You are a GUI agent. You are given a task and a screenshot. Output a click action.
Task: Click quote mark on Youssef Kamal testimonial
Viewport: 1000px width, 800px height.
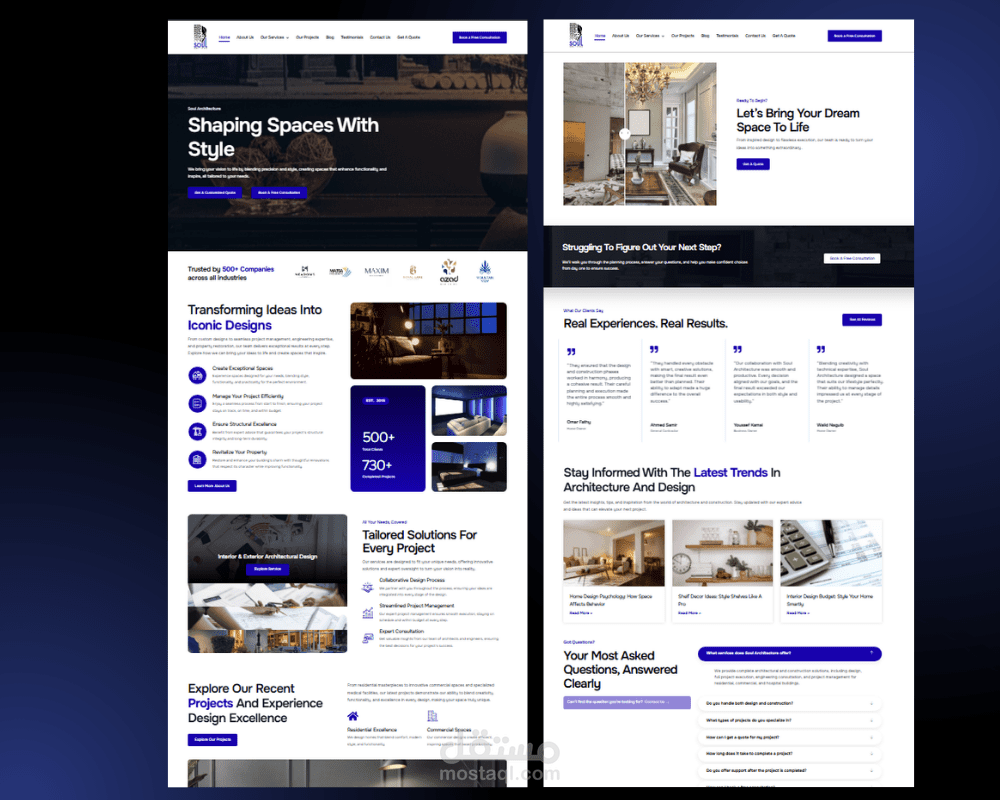pyautogui.click(x=737, y=350)
